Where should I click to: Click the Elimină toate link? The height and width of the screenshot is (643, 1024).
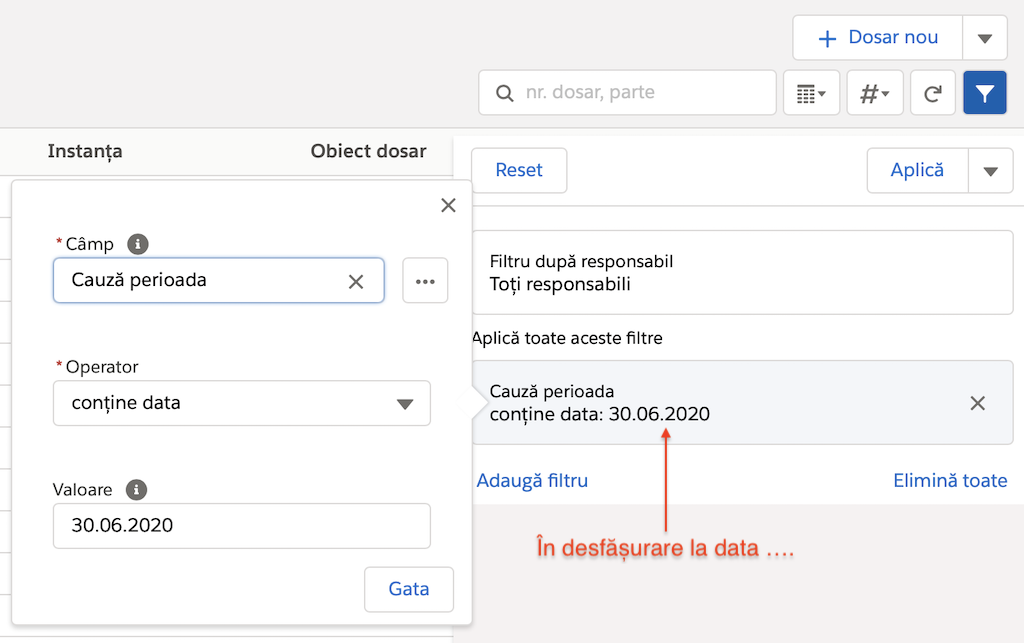(949, 481)
